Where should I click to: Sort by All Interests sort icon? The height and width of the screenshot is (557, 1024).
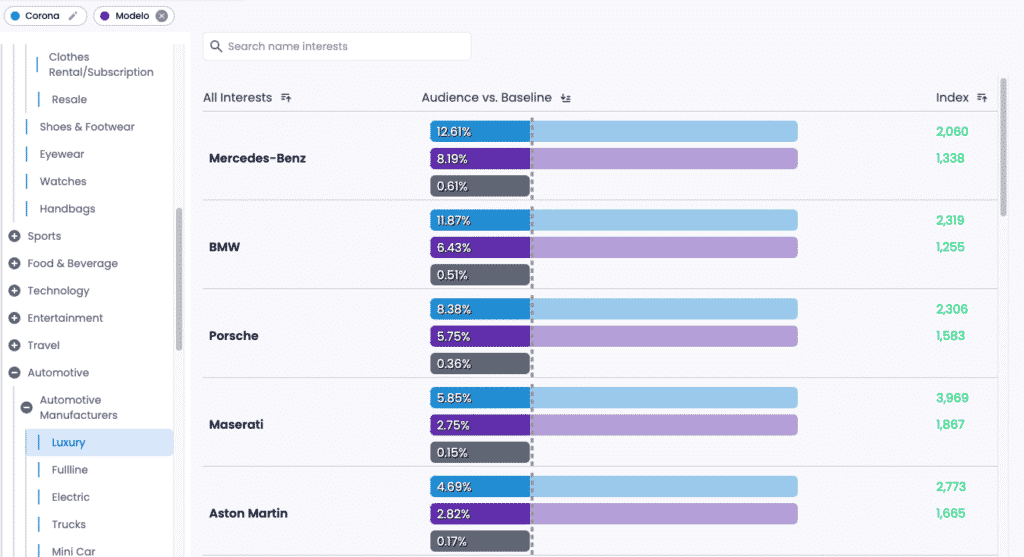click(x=286, y=98)
